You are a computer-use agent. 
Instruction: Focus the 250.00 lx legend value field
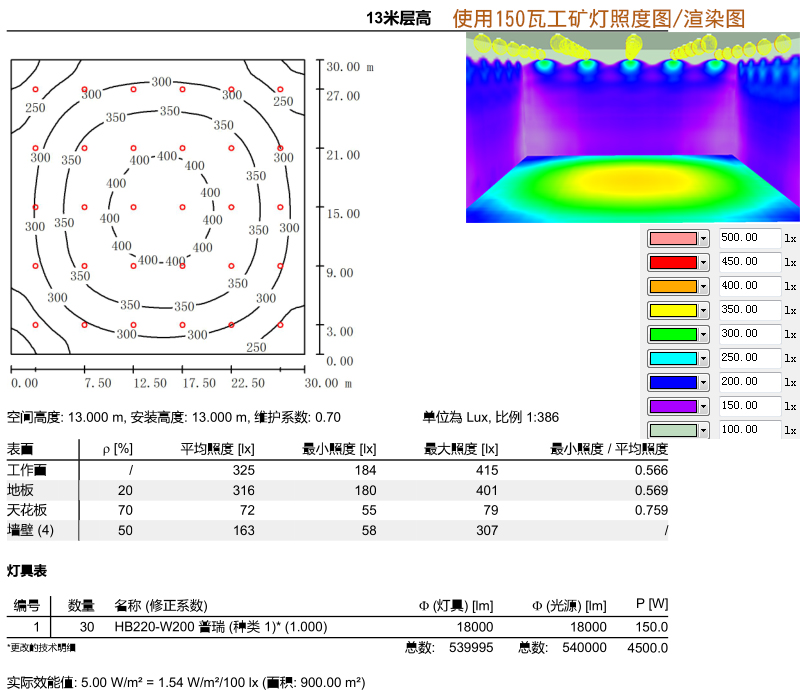click(x=749, y=358)
